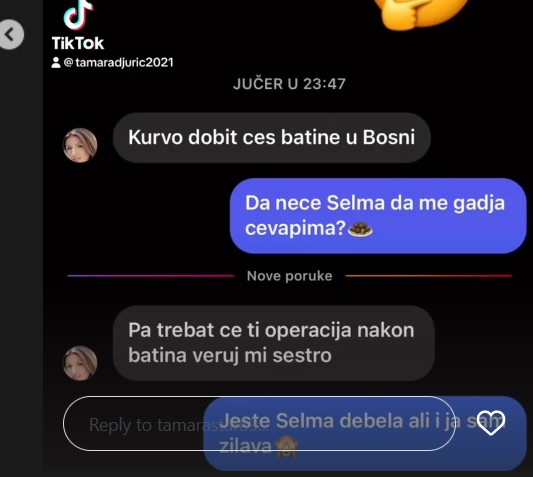The height and width of the screenshot is (477, 533).
Task: Click the TikTok music note logo
Action: pyautogui.click(x=78, y=15)
